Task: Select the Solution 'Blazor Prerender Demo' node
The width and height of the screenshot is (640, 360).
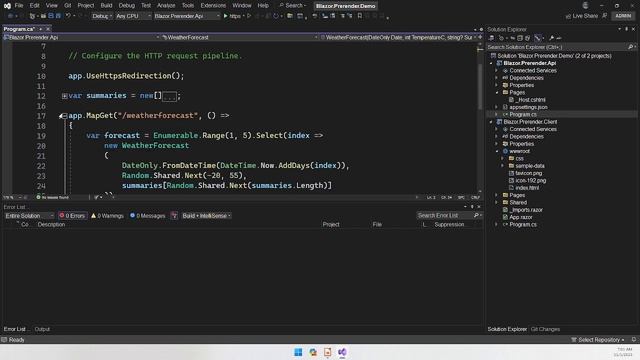Action: 554,56
